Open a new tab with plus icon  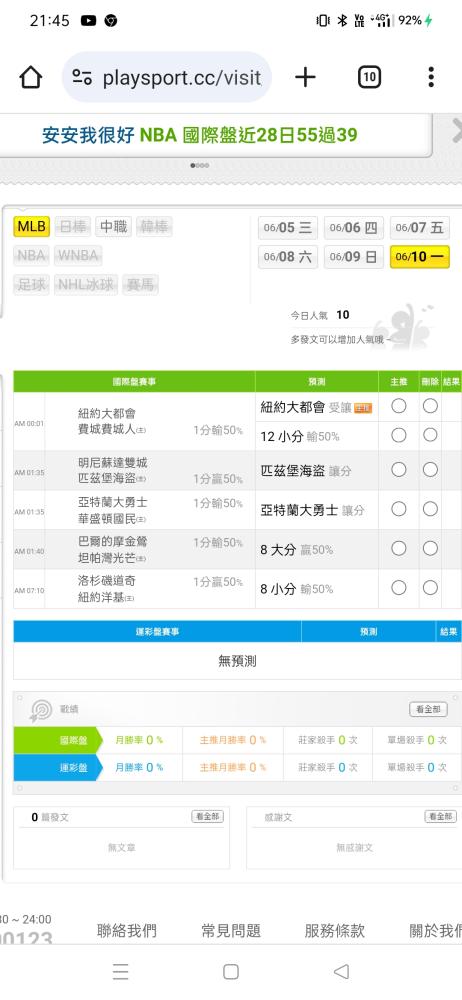pos(305,78)
